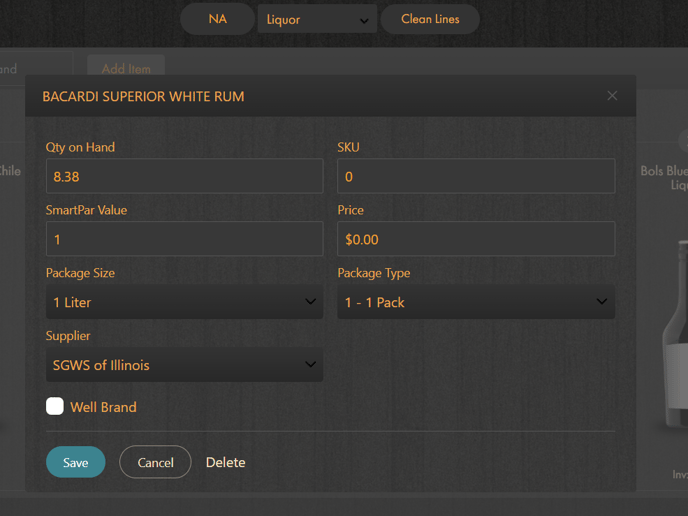Click the bottle thumbnail behind the dialog

coord(675,333)
